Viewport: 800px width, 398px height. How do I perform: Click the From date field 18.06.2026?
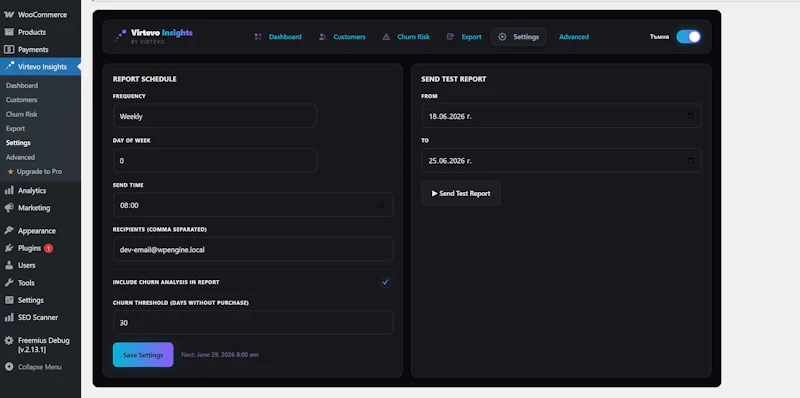tap(561, 116)
